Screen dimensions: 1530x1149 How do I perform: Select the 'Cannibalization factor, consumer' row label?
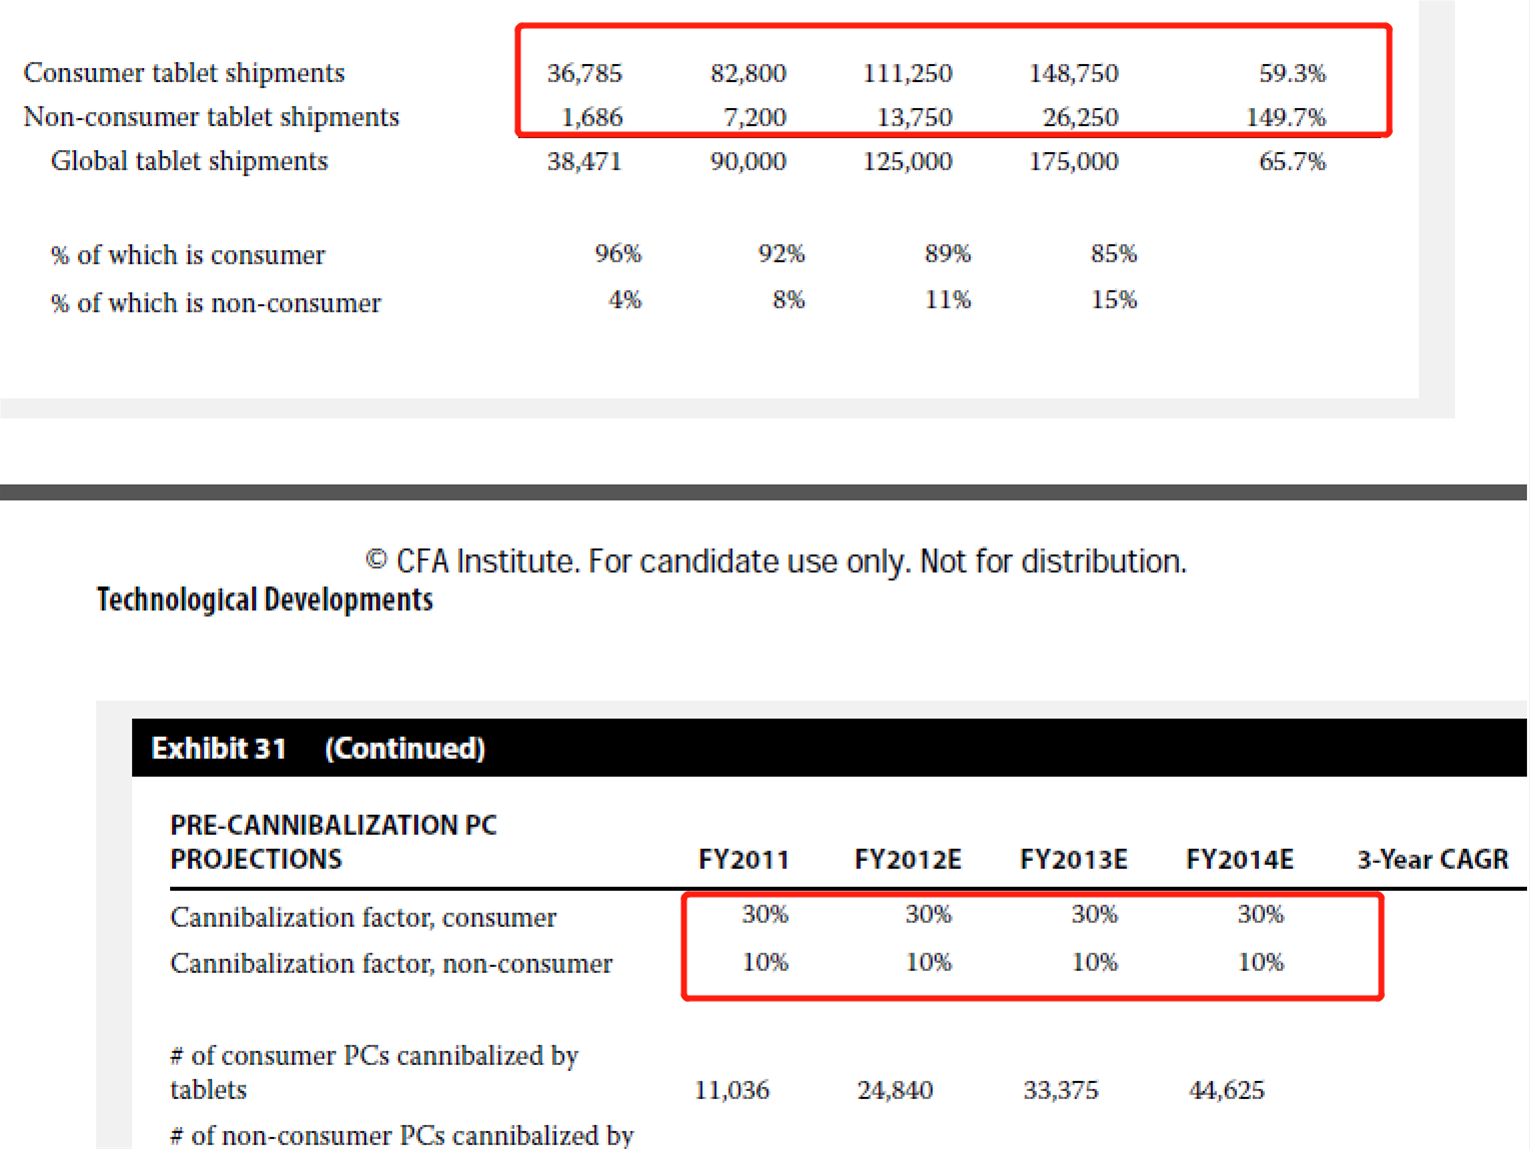click(363, 917)
